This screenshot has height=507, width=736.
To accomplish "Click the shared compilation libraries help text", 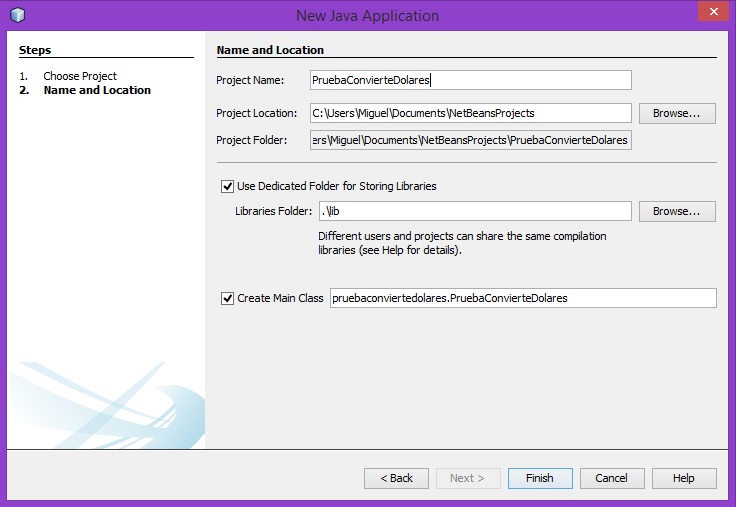I will point(462,243).
